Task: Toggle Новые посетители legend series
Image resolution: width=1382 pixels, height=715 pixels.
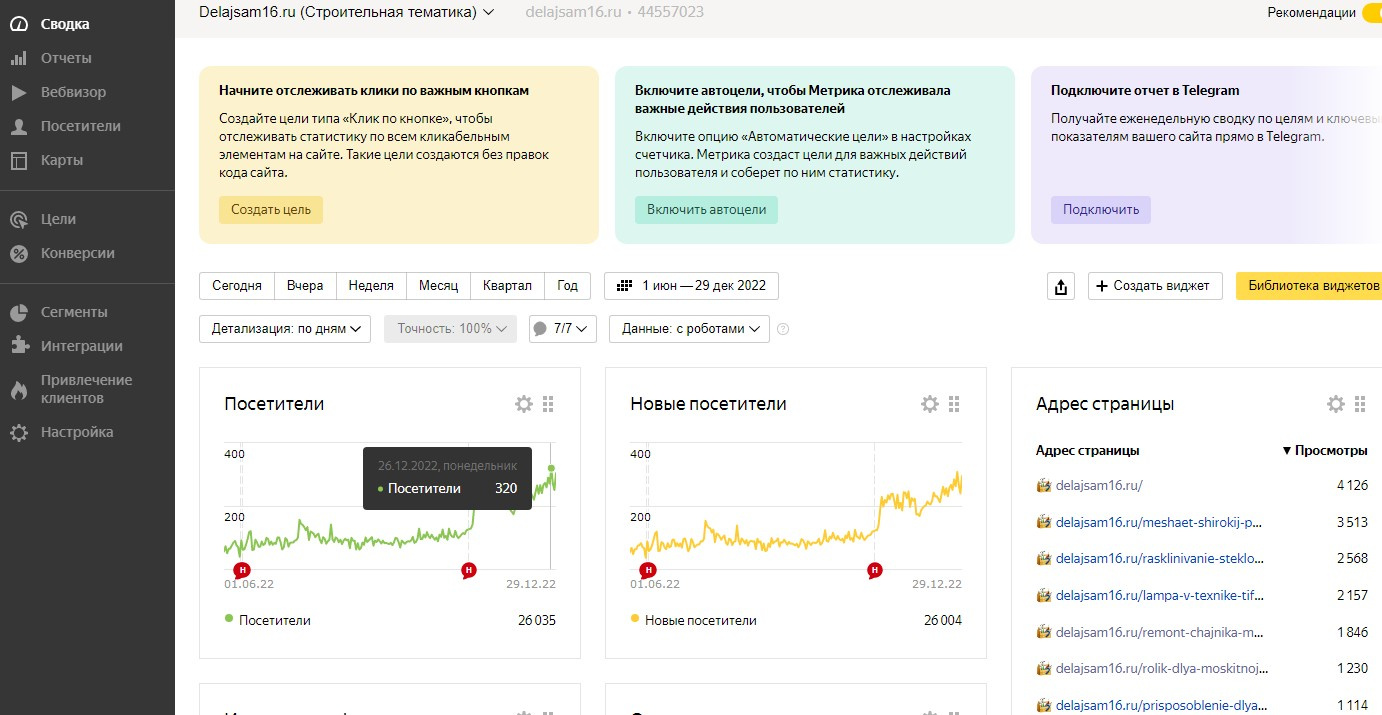Action: [693, 620]
